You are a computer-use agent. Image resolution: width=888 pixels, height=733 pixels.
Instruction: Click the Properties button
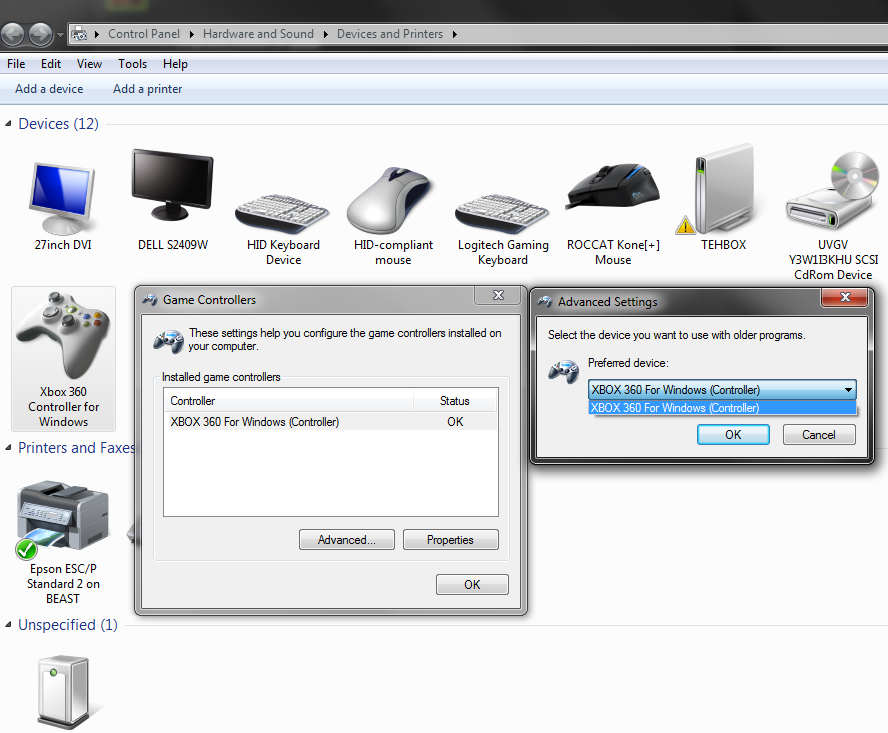point(450,540)
